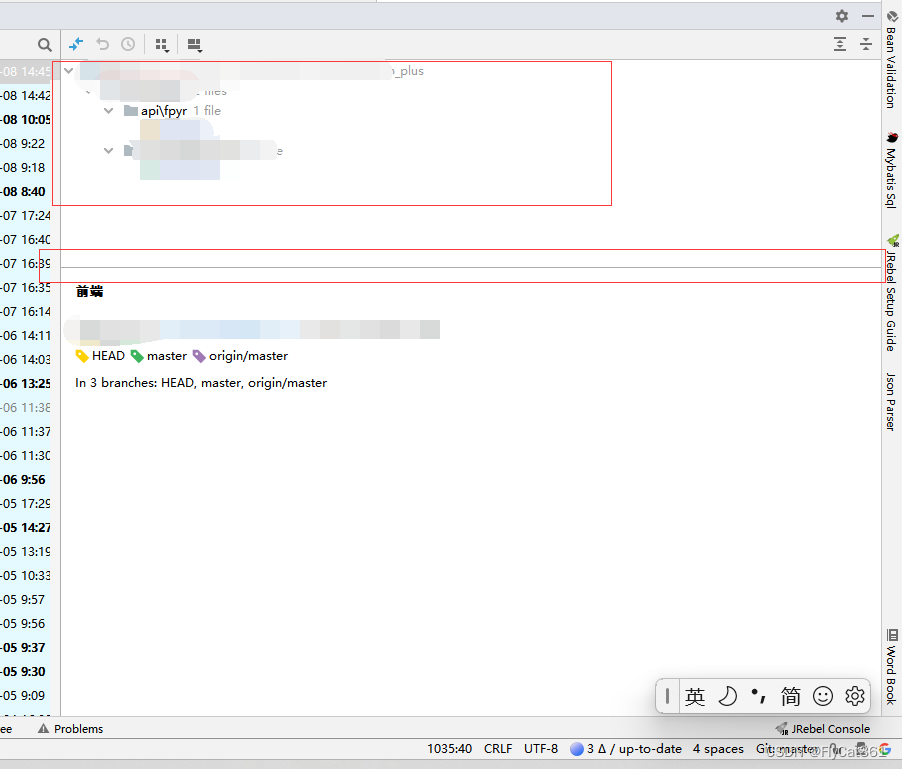Open the settings gear in the title bar
Screen dimensions: 902x769
tap(841, 16)
